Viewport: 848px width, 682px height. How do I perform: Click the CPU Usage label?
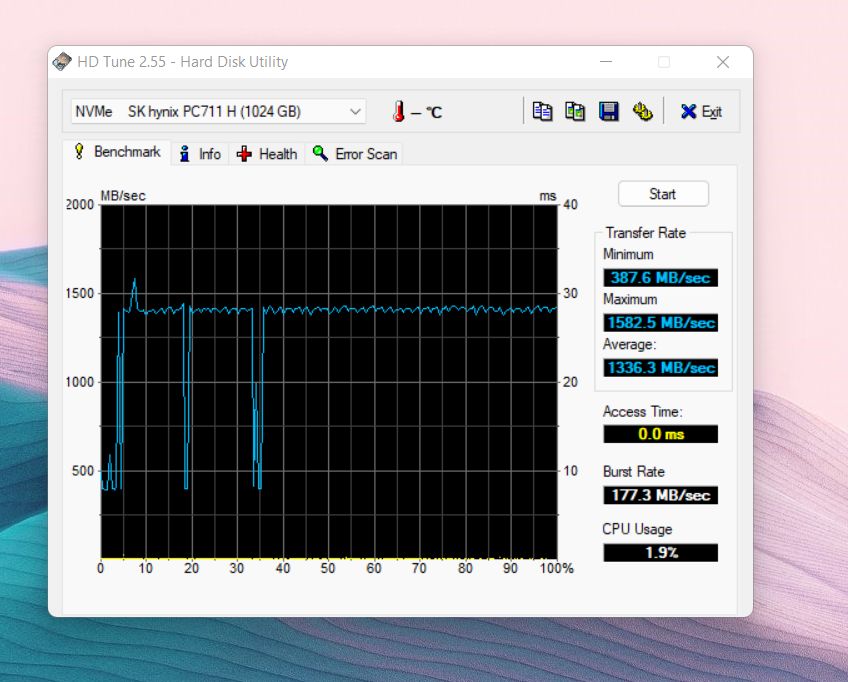(x=637, y=529)
